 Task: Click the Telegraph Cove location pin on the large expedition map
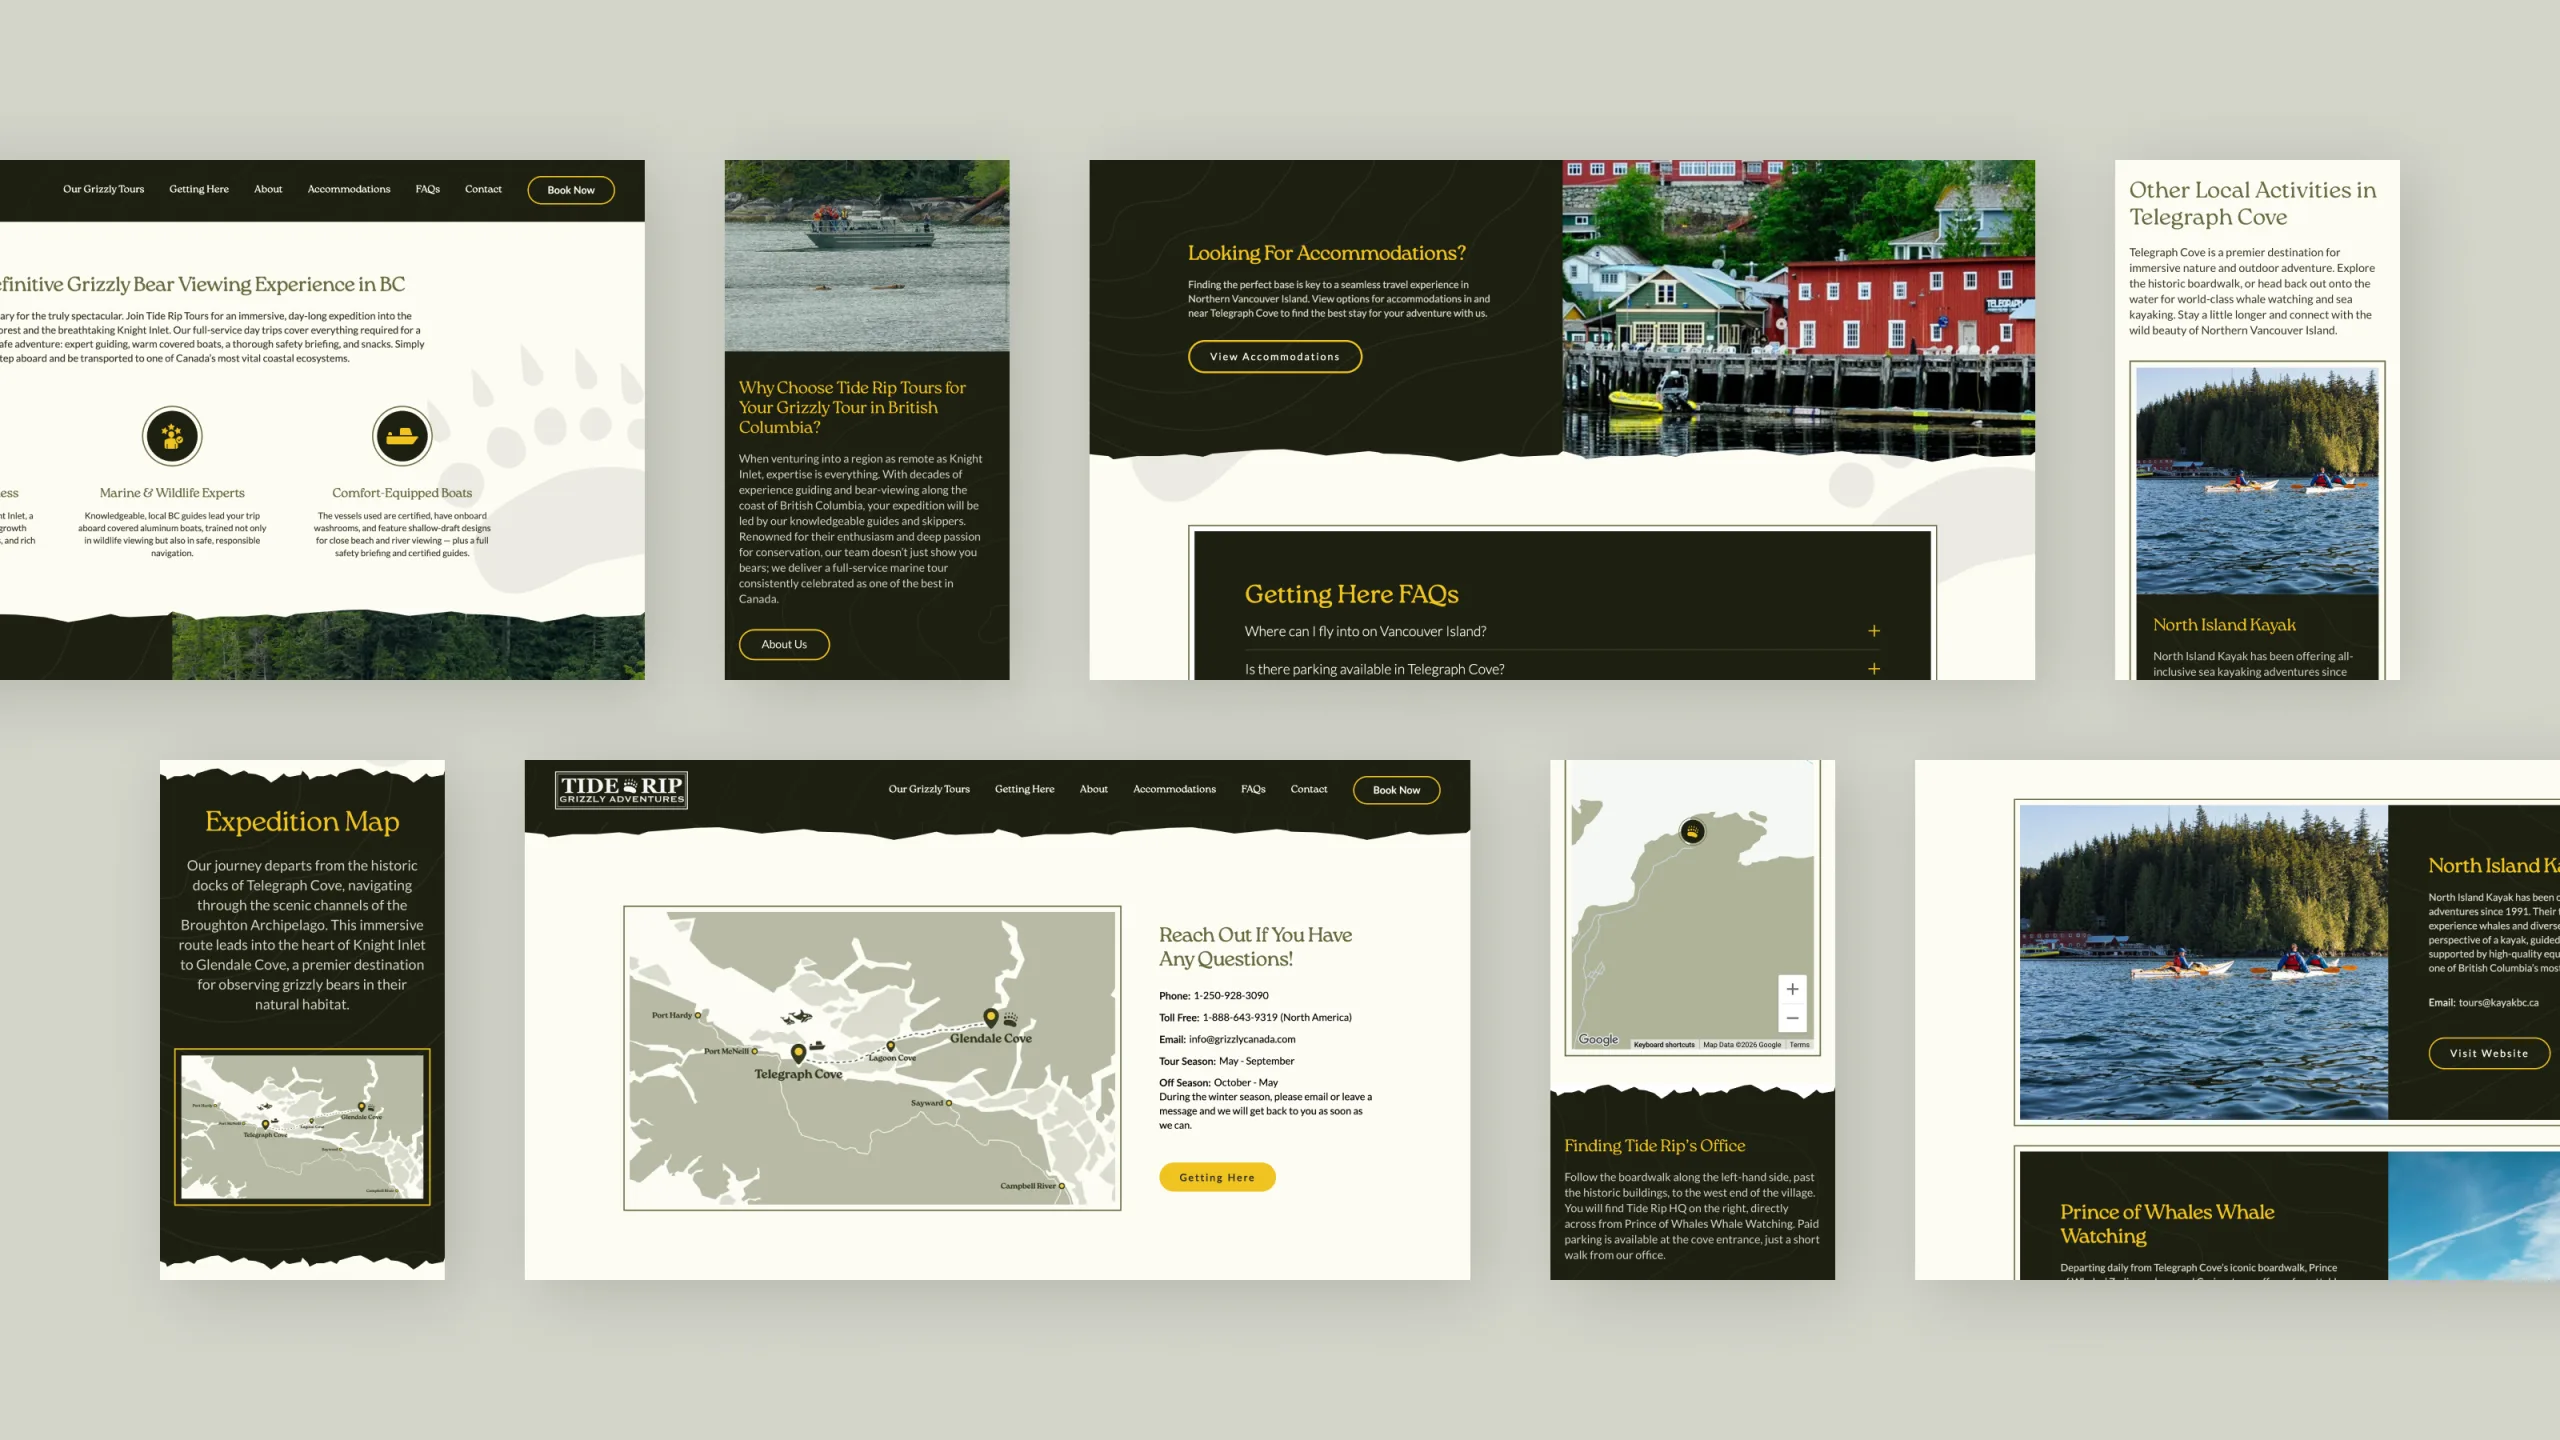[798, 1053]
